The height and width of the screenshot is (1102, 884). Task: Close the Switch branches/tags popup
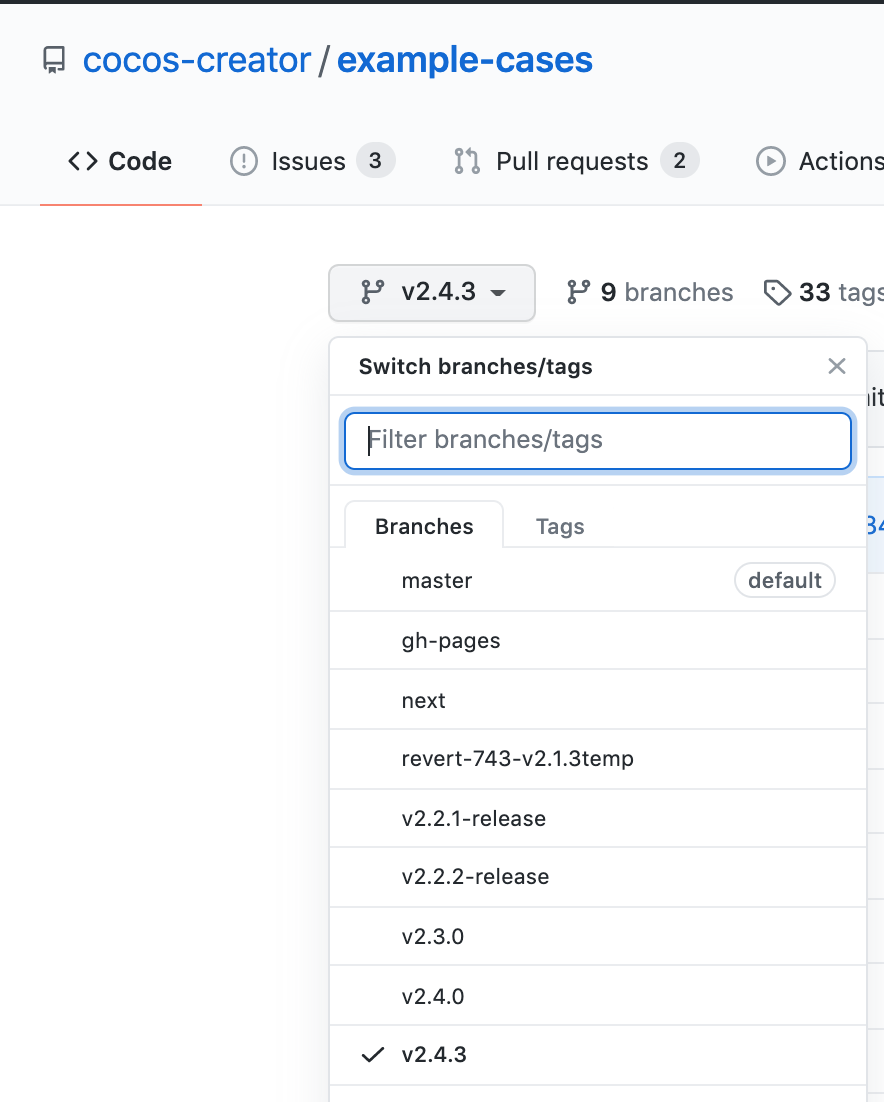pyautogui.click(x=837, y=366)
